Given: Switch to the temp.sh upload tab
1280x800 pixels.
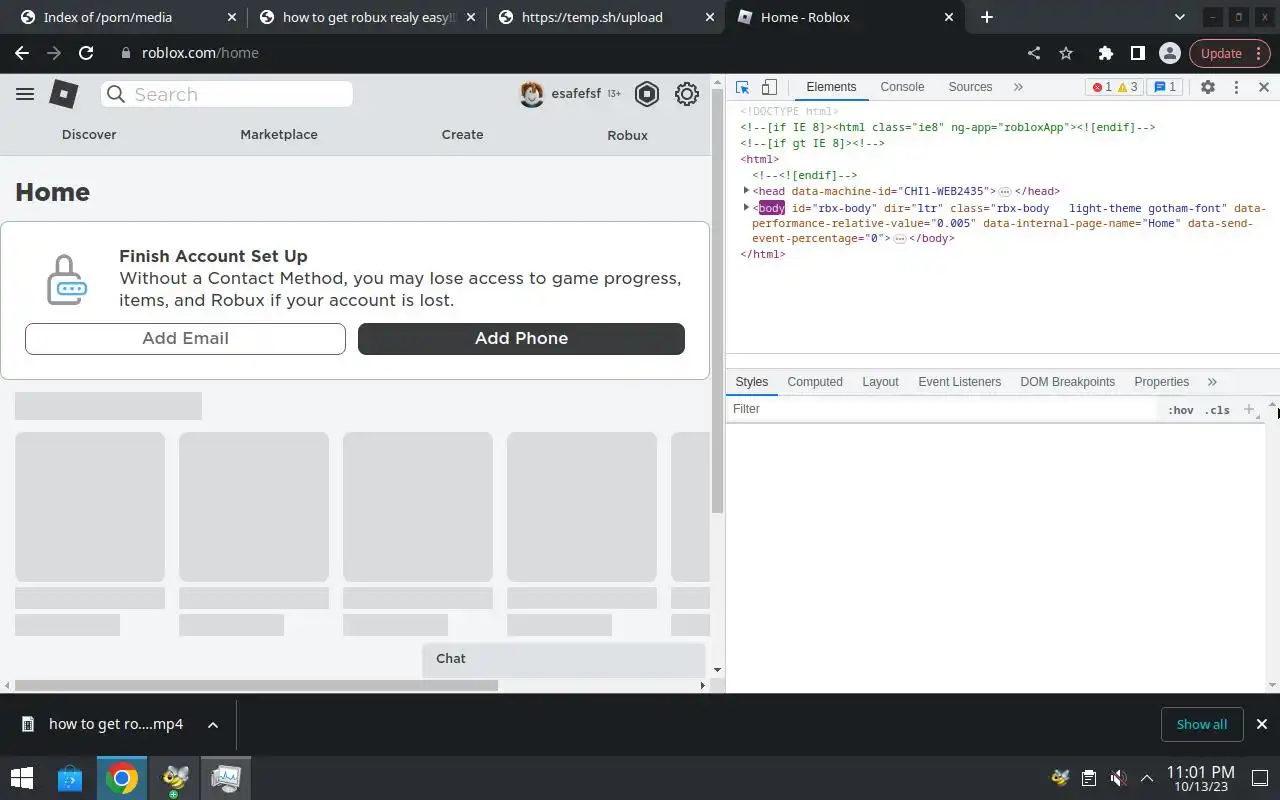Looking at the screenshot, I should pos(604,17).
